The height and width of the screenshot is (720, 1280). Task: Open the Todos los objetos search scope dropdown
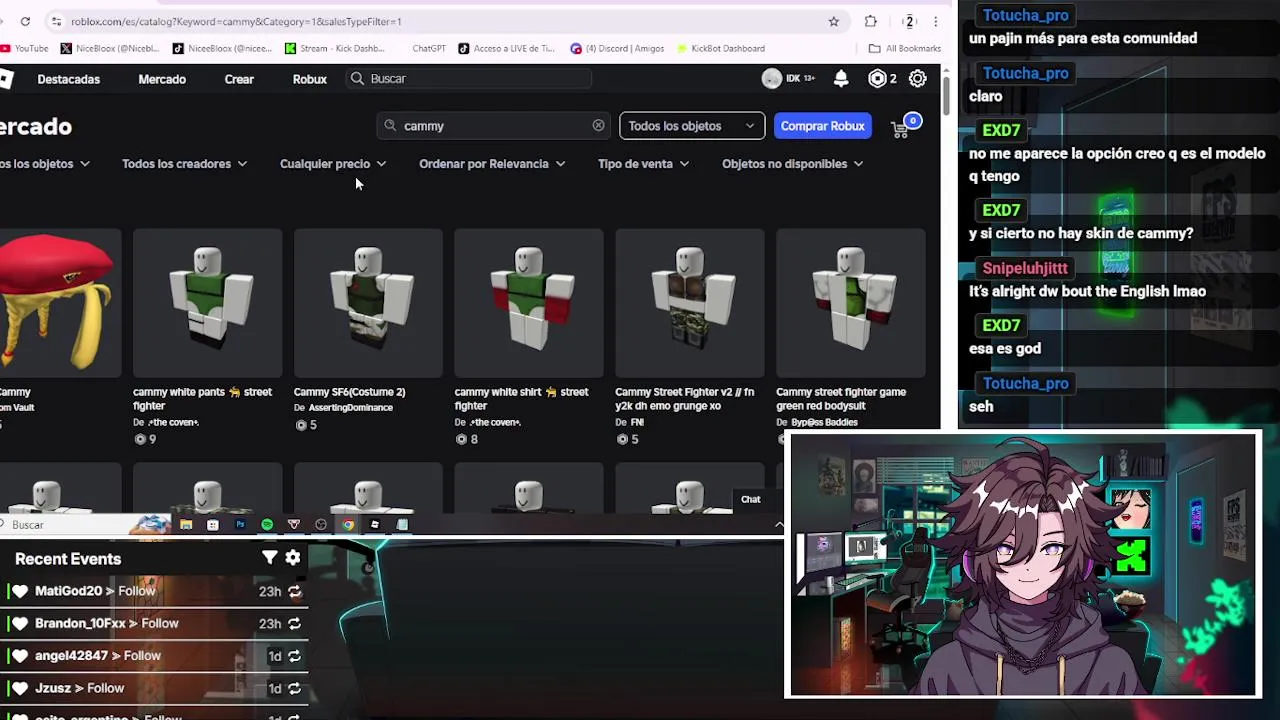692,126
